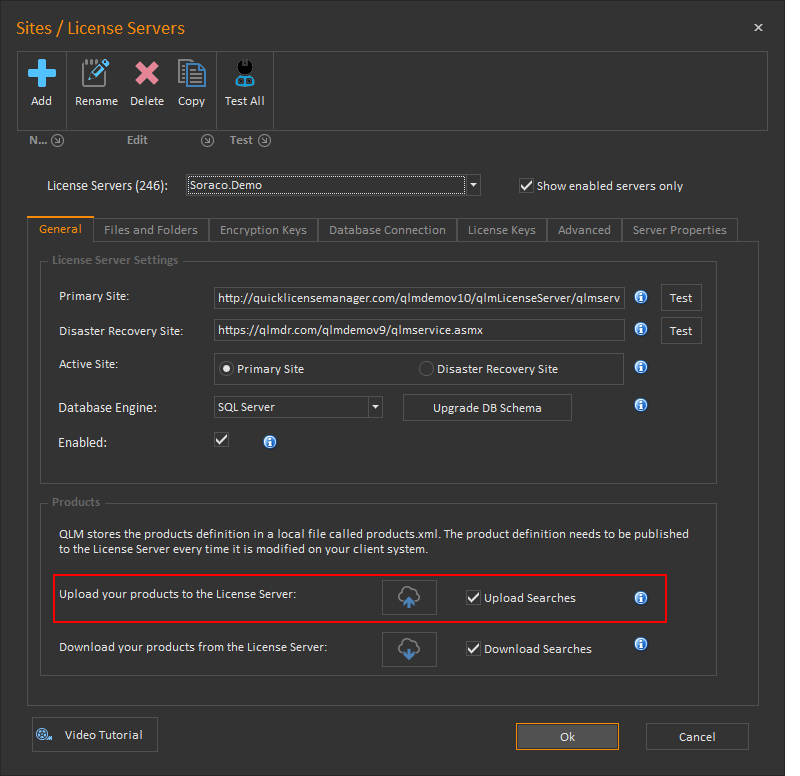Cancel the dialog
The height and width of the screenshot is (776, 800).
(697, 737)
